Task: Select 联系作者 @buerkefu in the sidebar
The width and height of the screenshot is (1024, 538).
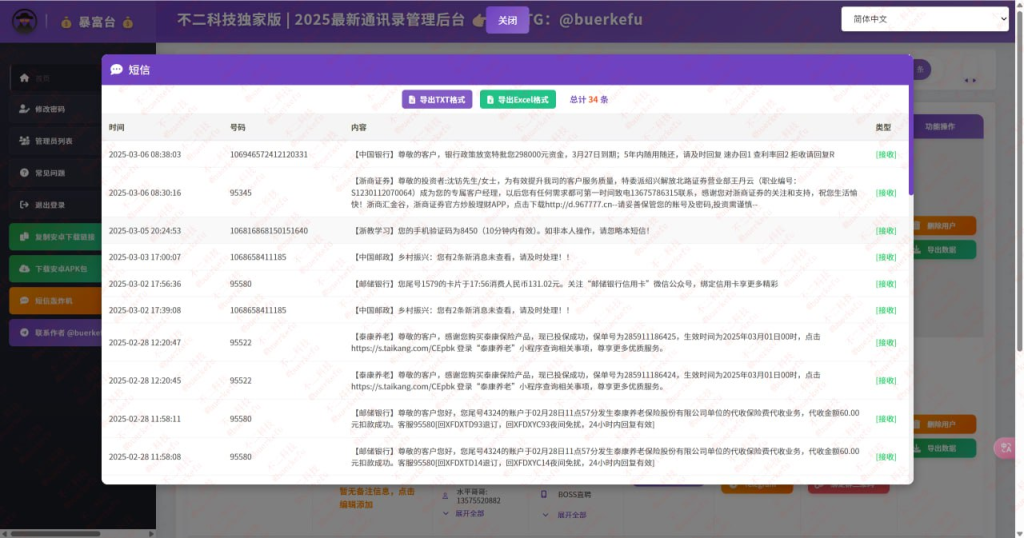Action: tap(56, 333)
